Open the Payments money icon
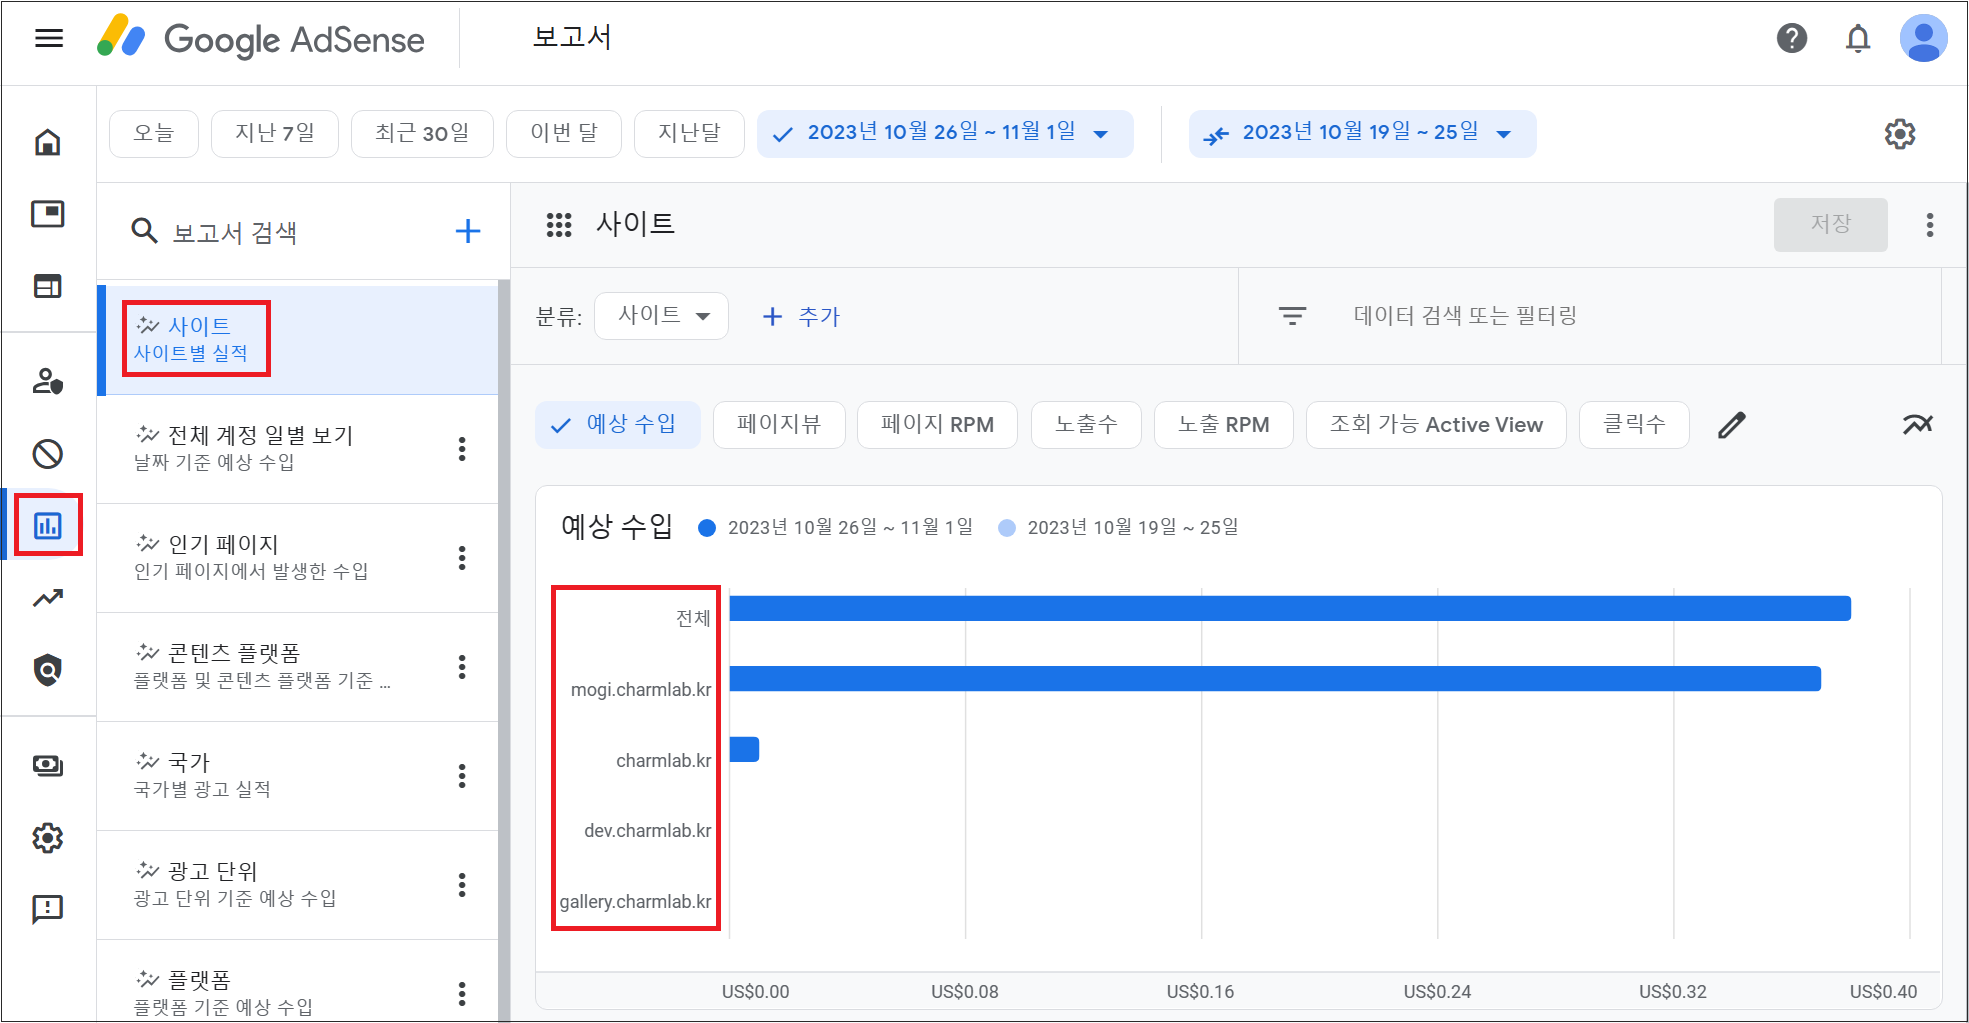Viewport: 1969px width, 1023px height. pyautogui.click(x=48, y=766)
